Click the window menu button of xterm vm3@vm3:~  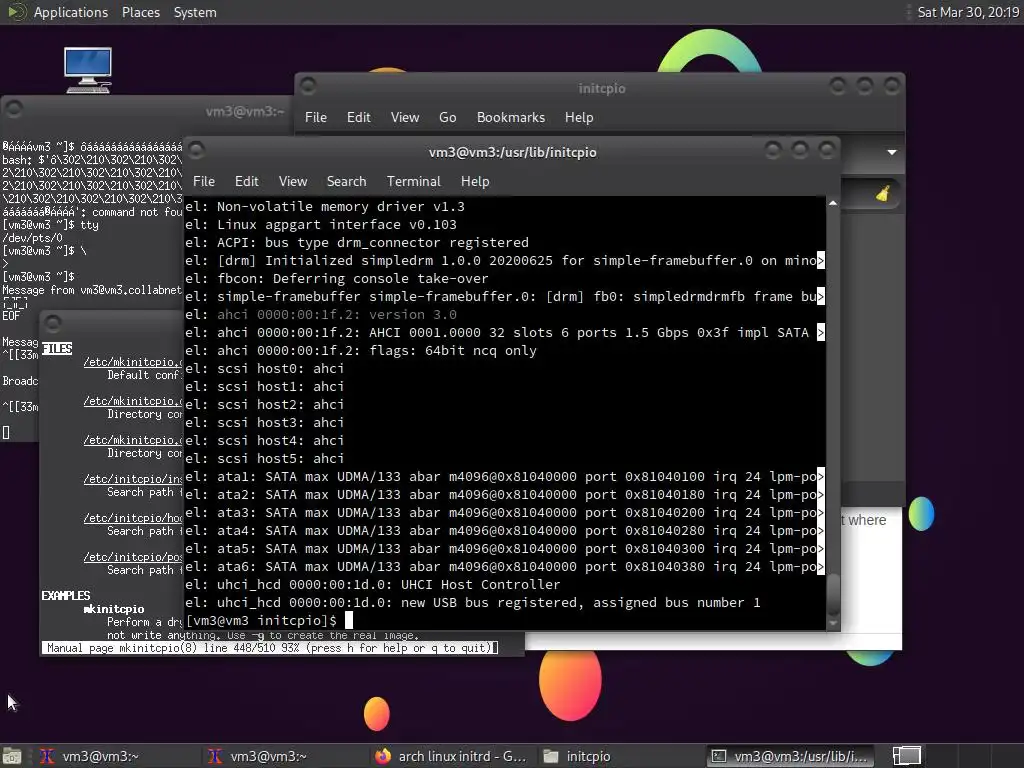coord(14,109)
